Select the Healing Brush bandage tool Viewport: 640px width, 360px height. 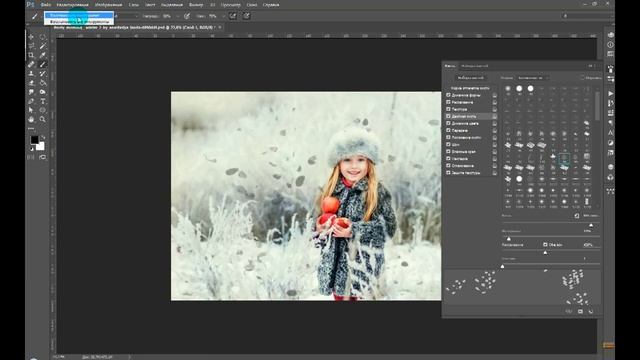click(x=31, y=64)
